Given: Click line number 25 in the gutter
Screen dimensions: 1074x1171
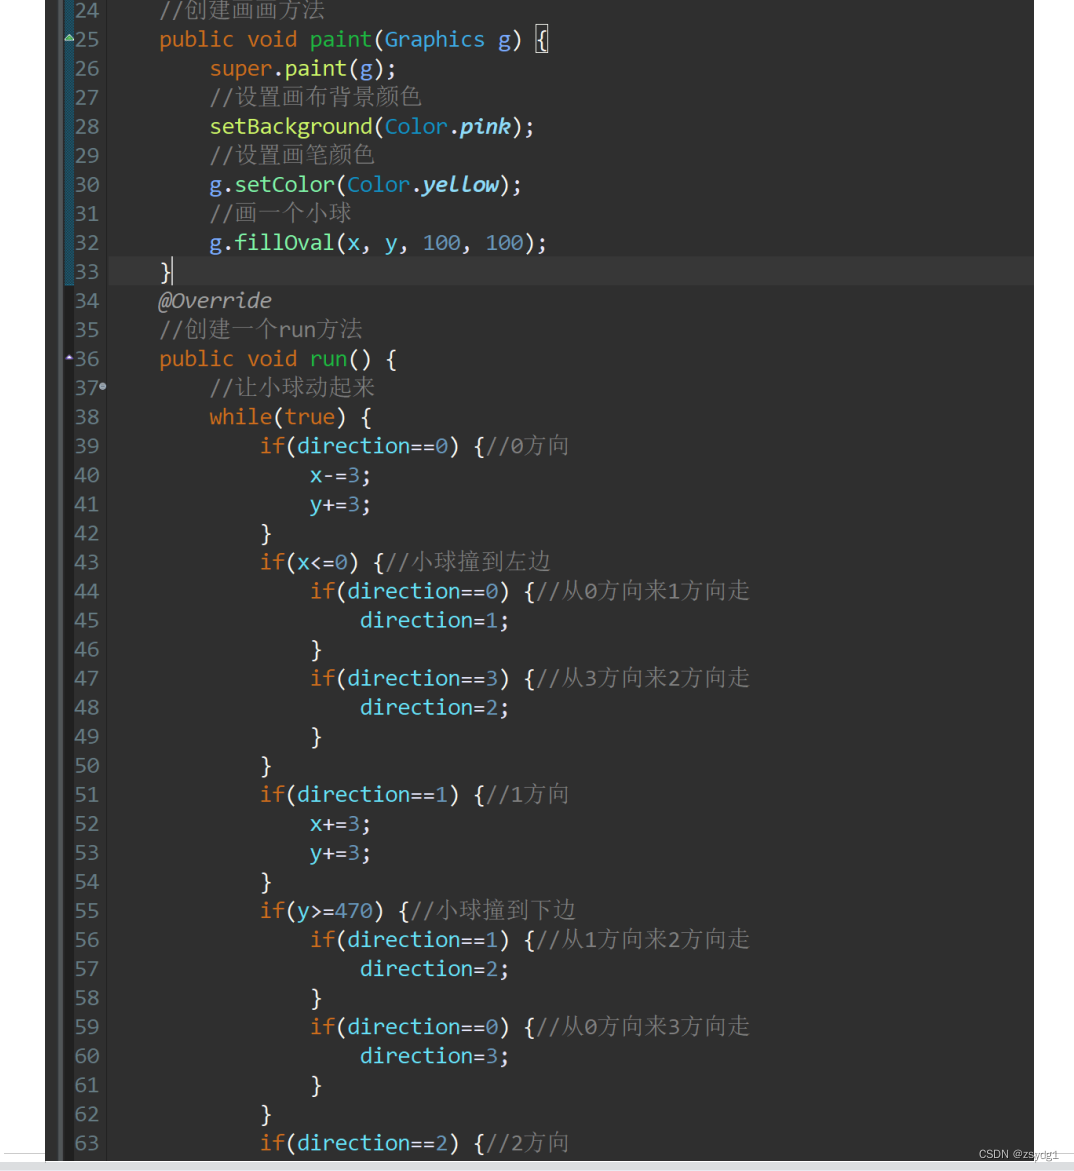Looking at the screenshot, I should click(x=86, y=39).
